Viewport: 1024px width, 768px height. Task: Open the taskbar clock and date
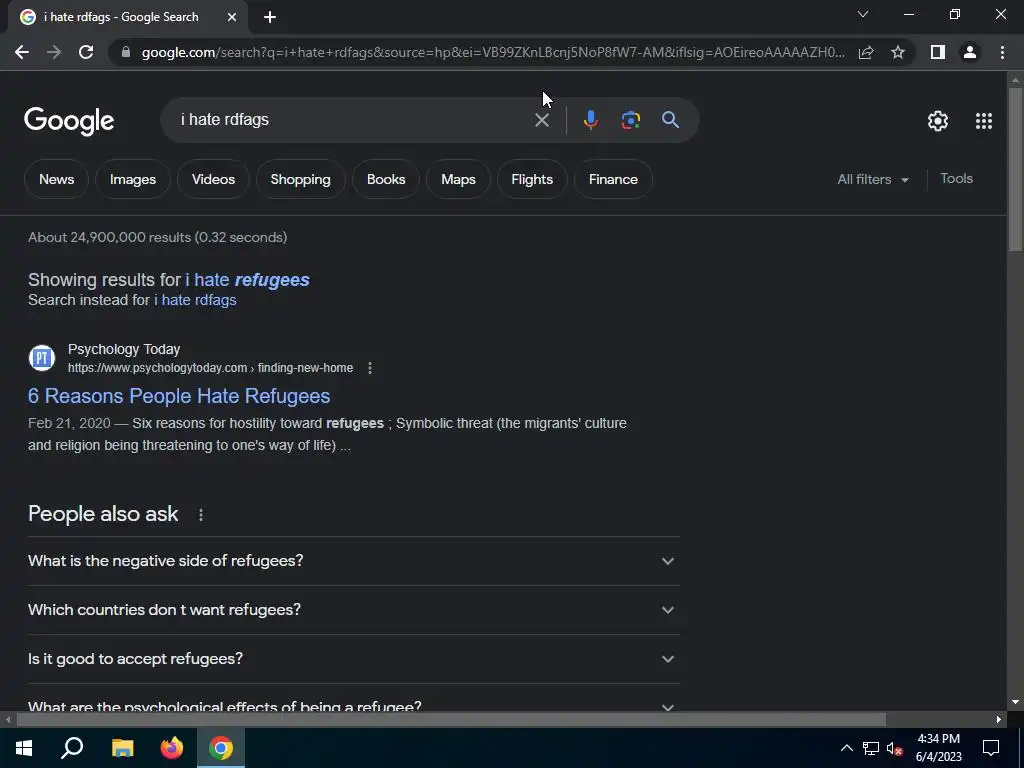click(938, 748)
